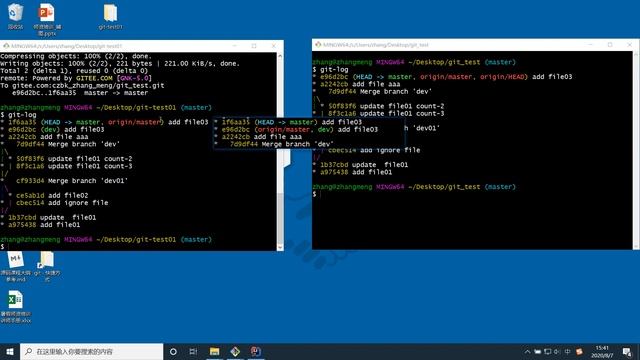The height and width of the screenshot is (360, 640).
Task: Open the Recycle Bin desktop icon
Action: (x=16, y=16)
